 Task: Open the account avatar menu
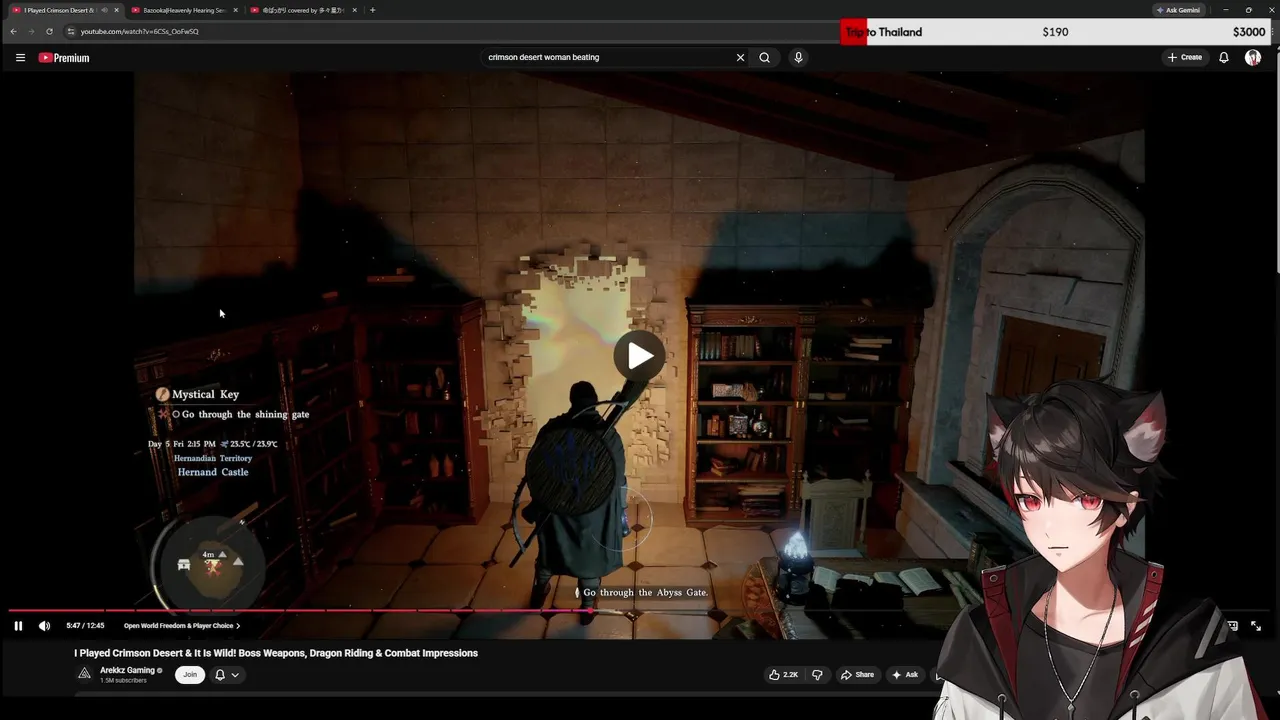(1253, 57)
